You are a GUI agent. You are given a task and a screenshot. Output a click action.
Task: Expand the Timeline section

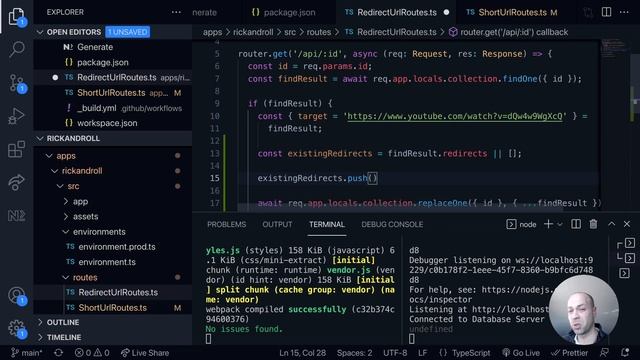[113, 337]
